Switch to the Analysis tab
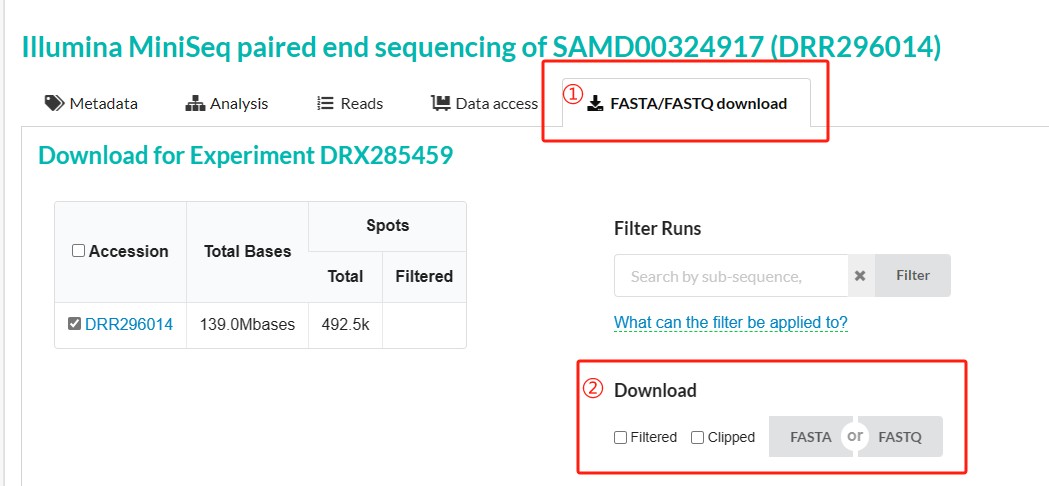Image resolution: width=1049 pixels, height=486 pixels. click(x=226, y=104)
